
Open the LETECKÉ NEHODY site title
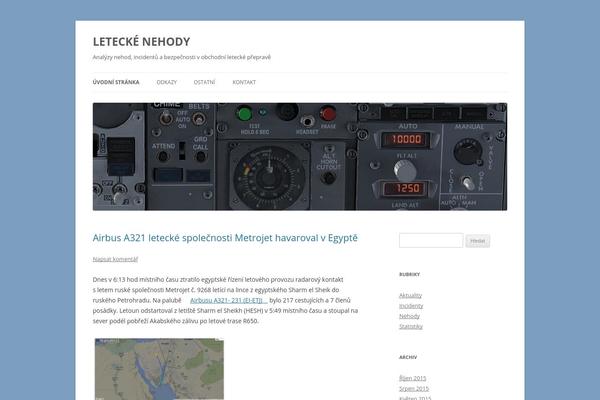(x=141, y=41)
